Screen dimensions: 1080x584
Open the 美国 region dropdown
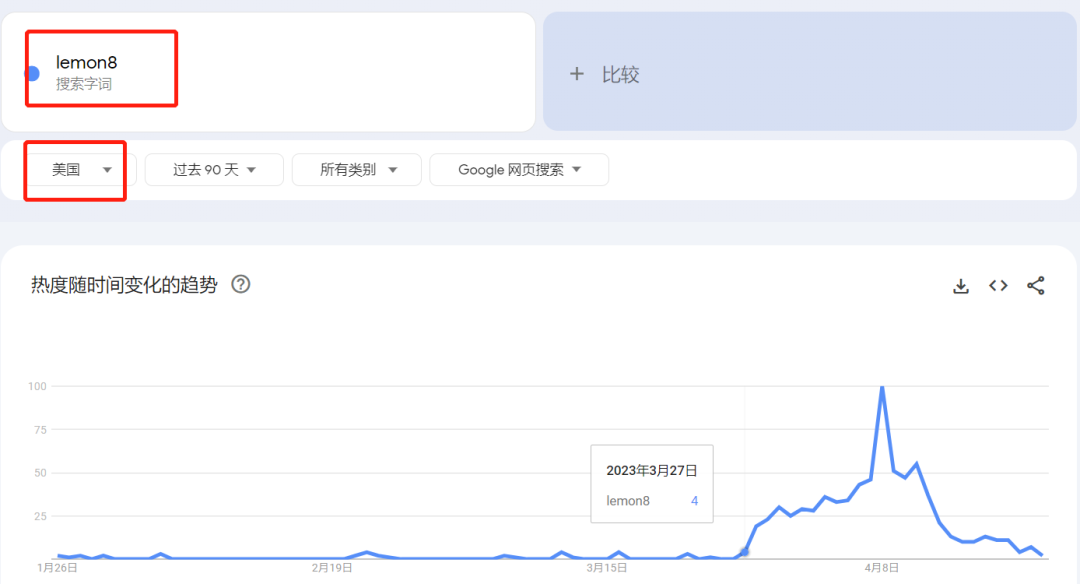tap(81, 169)
